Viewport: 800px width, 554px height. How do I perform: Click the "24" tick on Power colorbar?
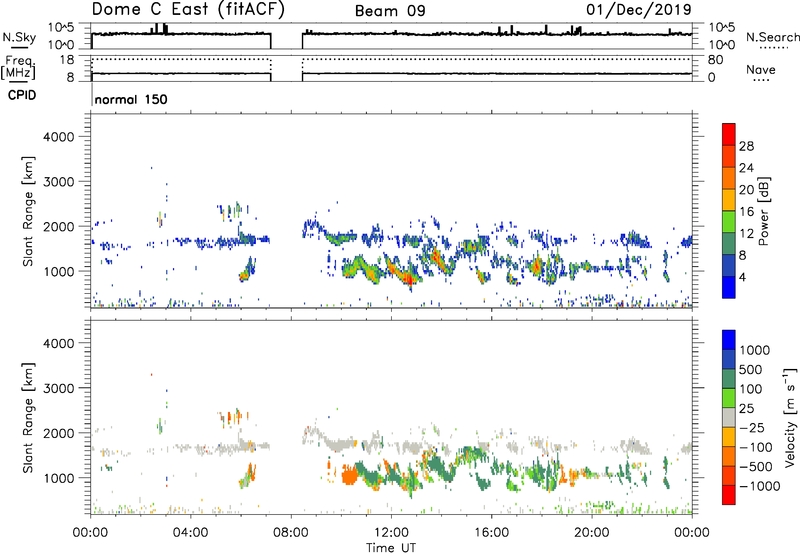pyautogui.click(x=746, y=168)
